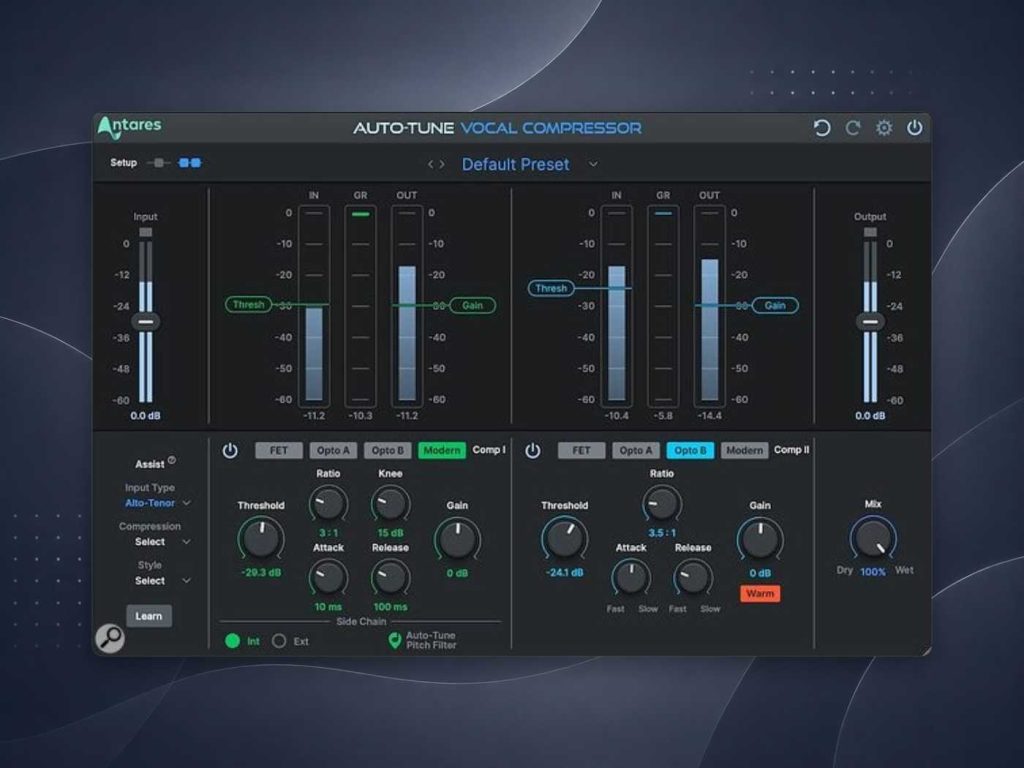The image size is (1024, 768).
Task: Click Comp I threshold value -29.3 dB
Action: pos(261,573)
